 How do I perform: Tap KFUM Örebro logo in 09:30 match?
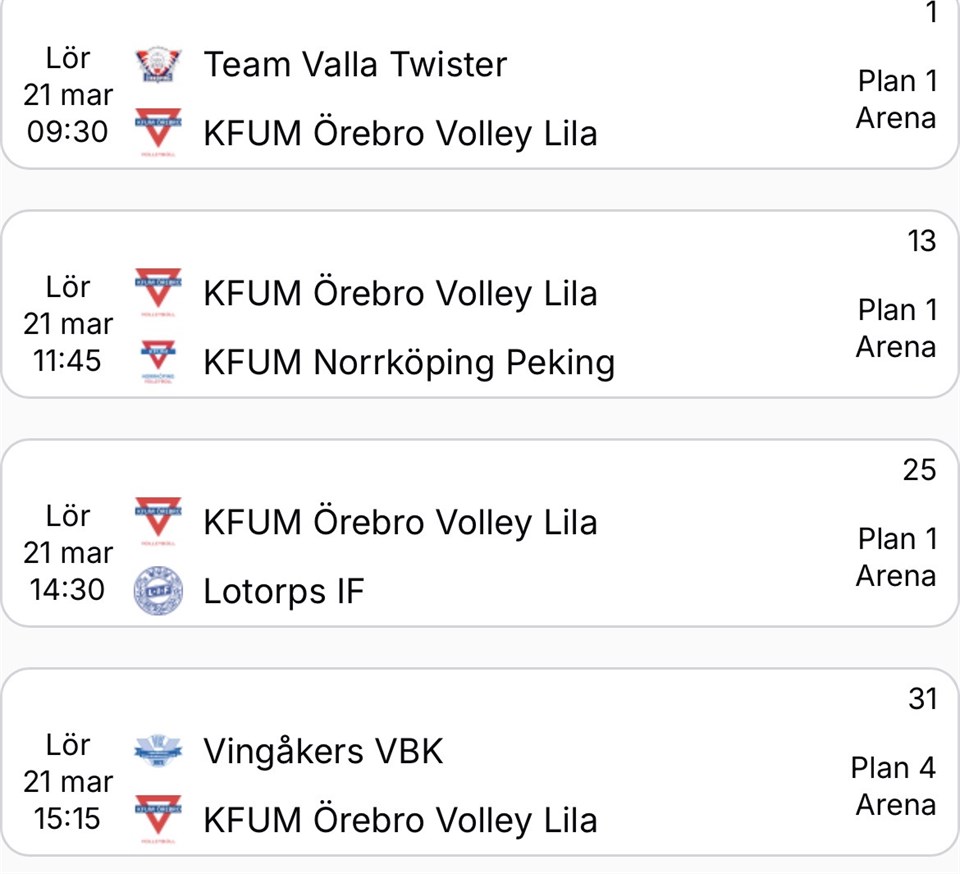(x=158, y=133)
